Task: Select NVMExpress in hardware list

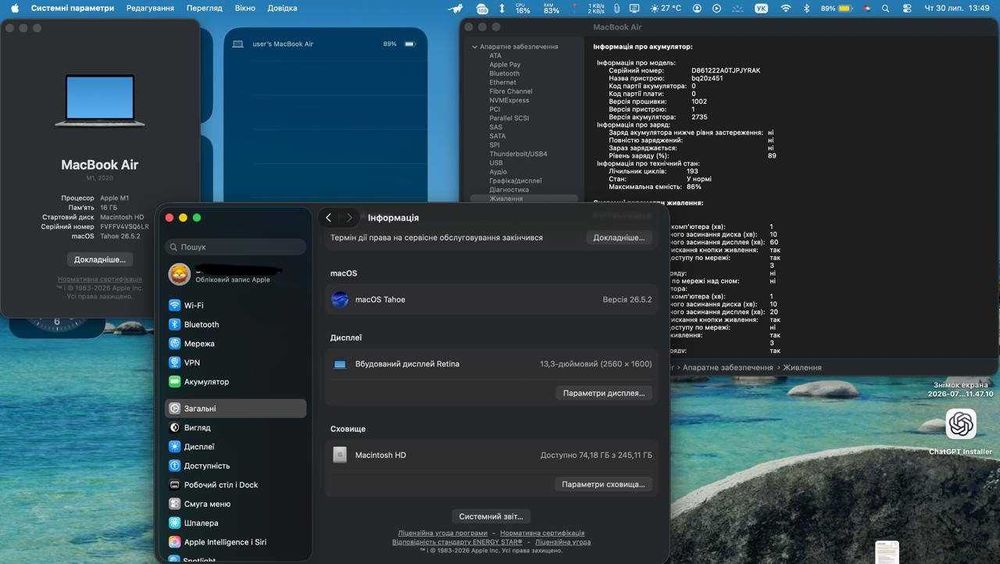Action: 509,100
